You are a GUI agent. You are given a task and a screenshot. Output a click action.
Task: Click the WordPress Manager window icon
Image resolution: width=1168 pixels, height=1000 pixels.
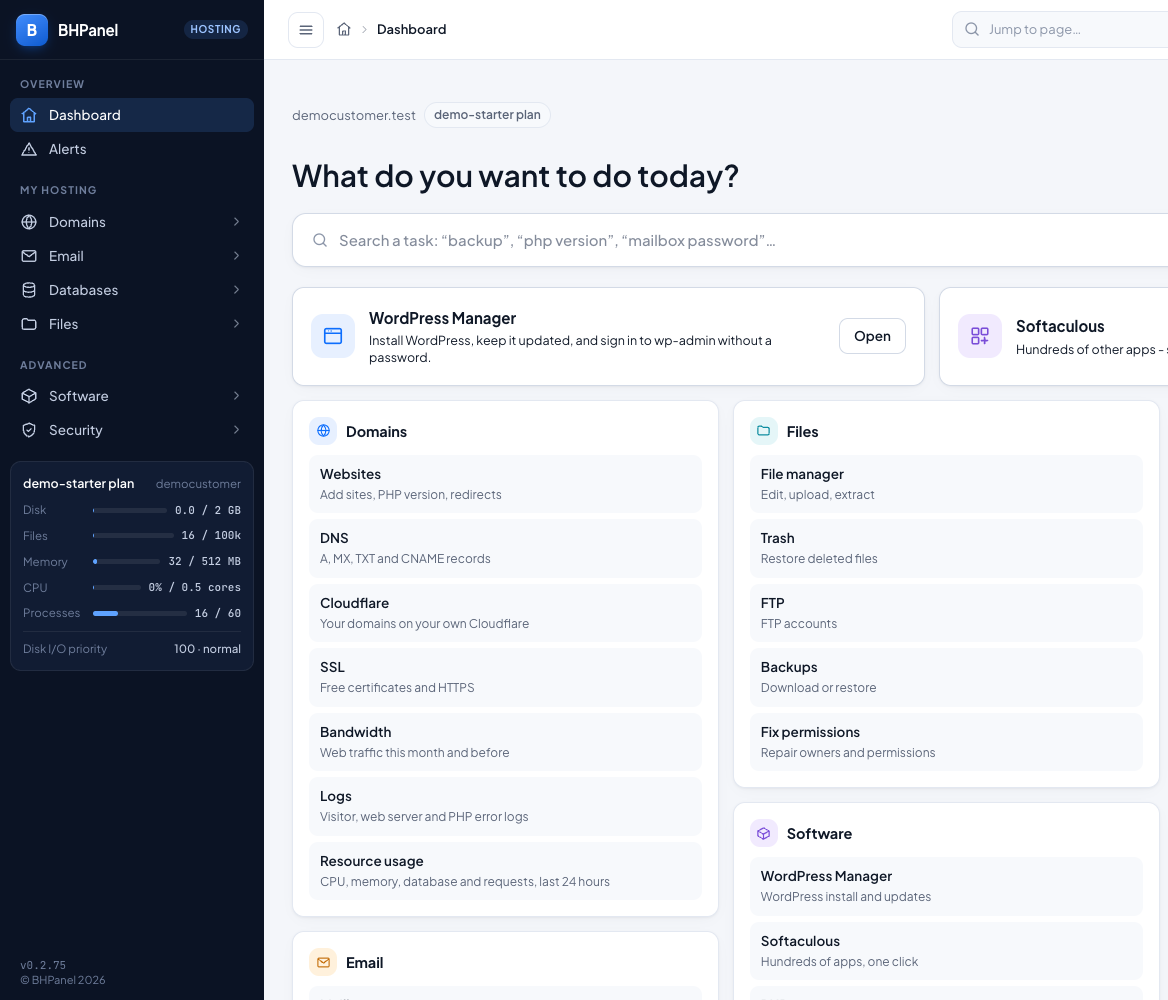[x=333, y=336]
